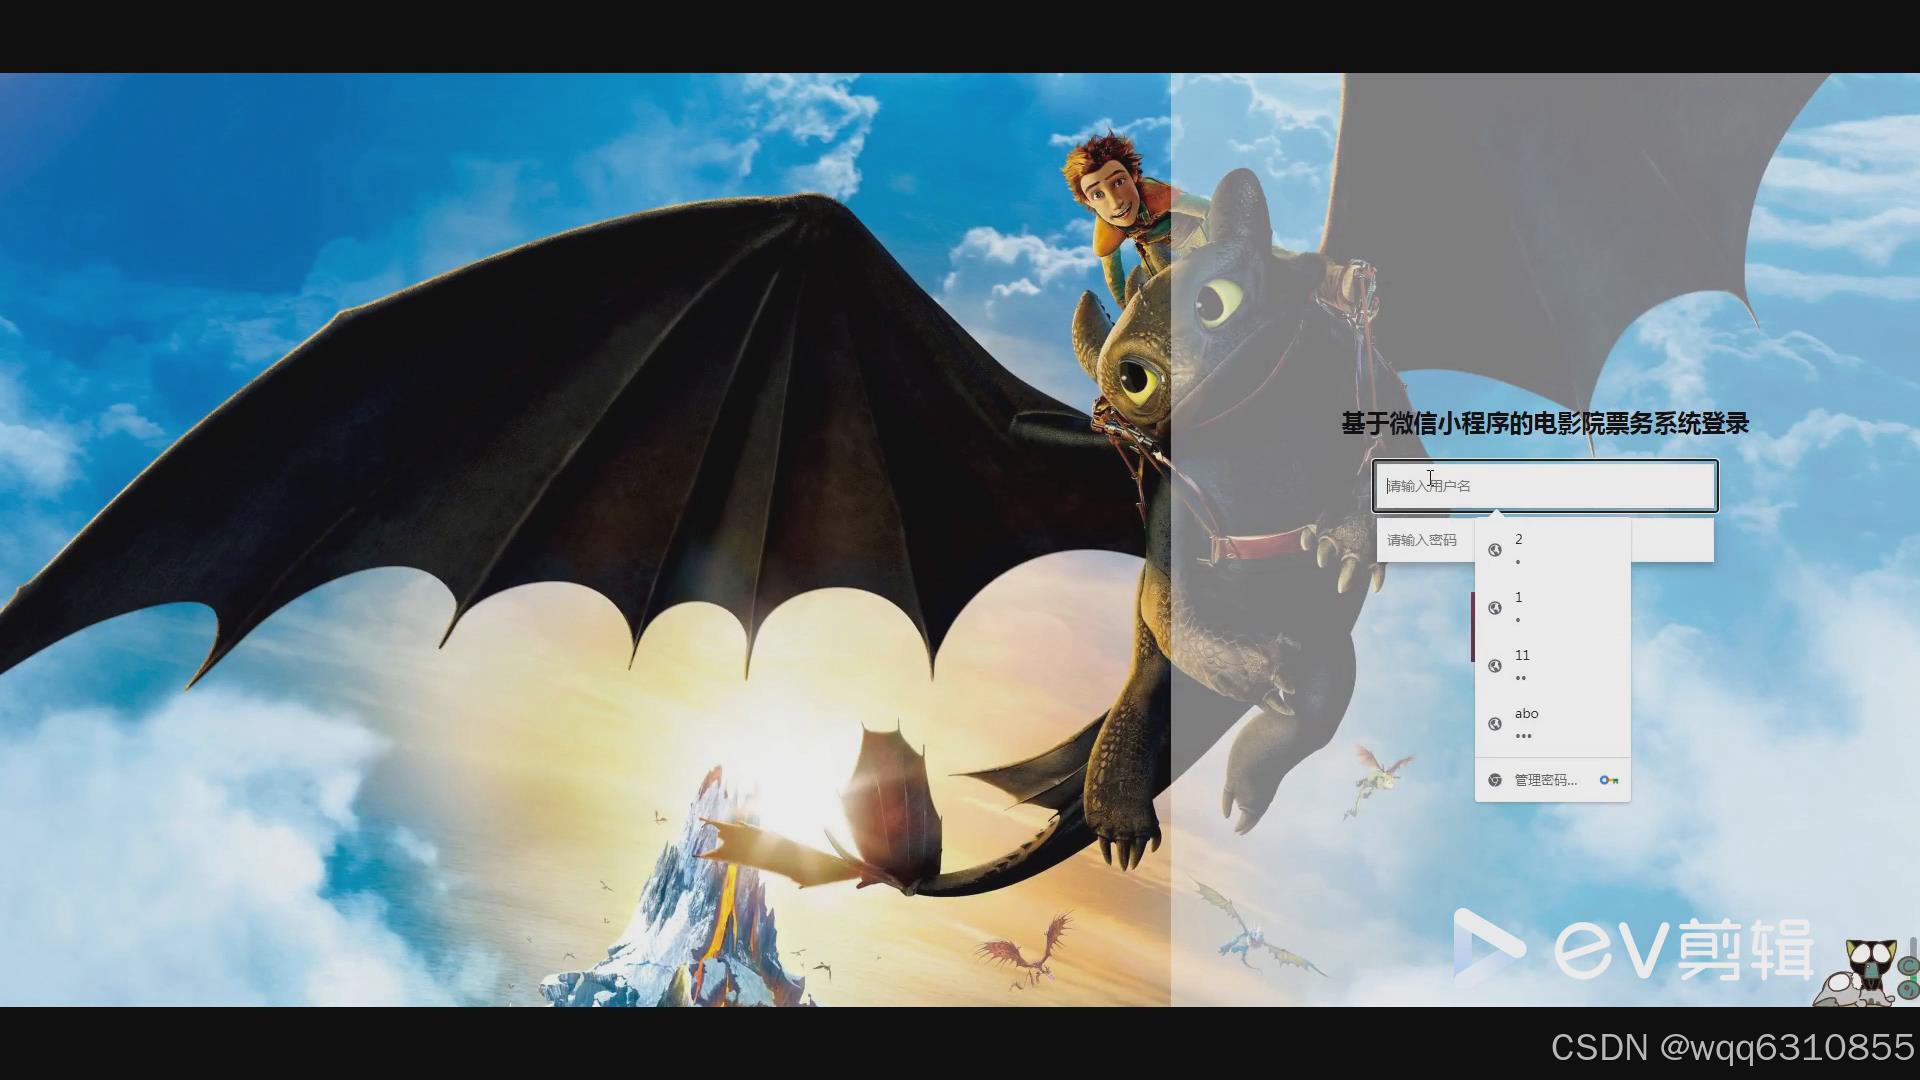Click Chrome logo in manage passwords row
1920x1080 pixels.
pyautogui.click(x=1495, y=780)
